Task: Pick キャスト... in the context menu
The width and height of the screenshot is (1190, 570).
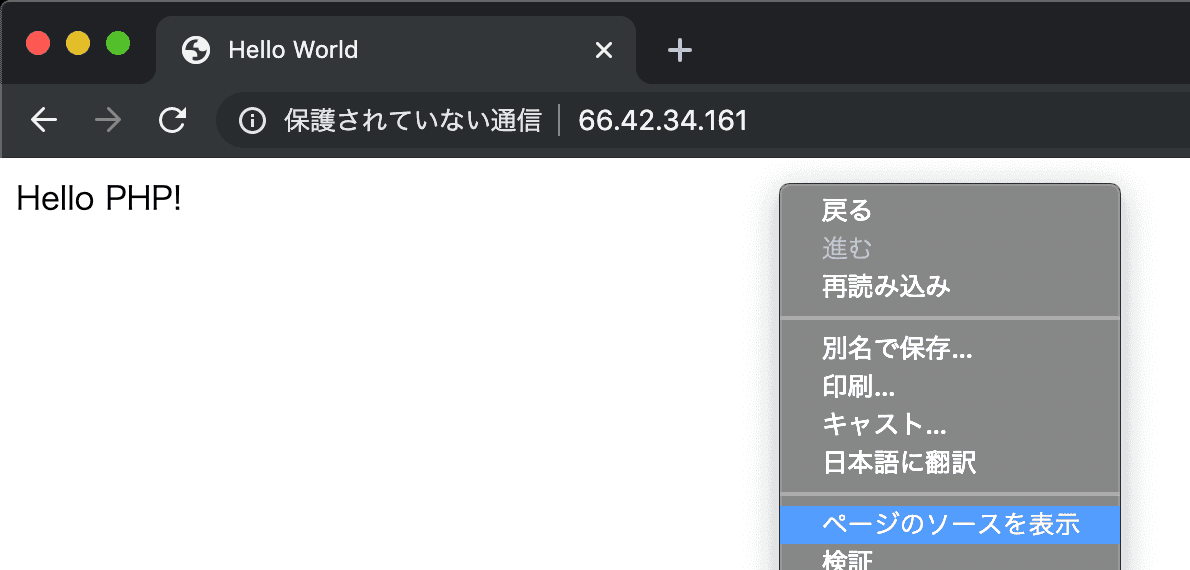Action: click(x=884, y=425)
